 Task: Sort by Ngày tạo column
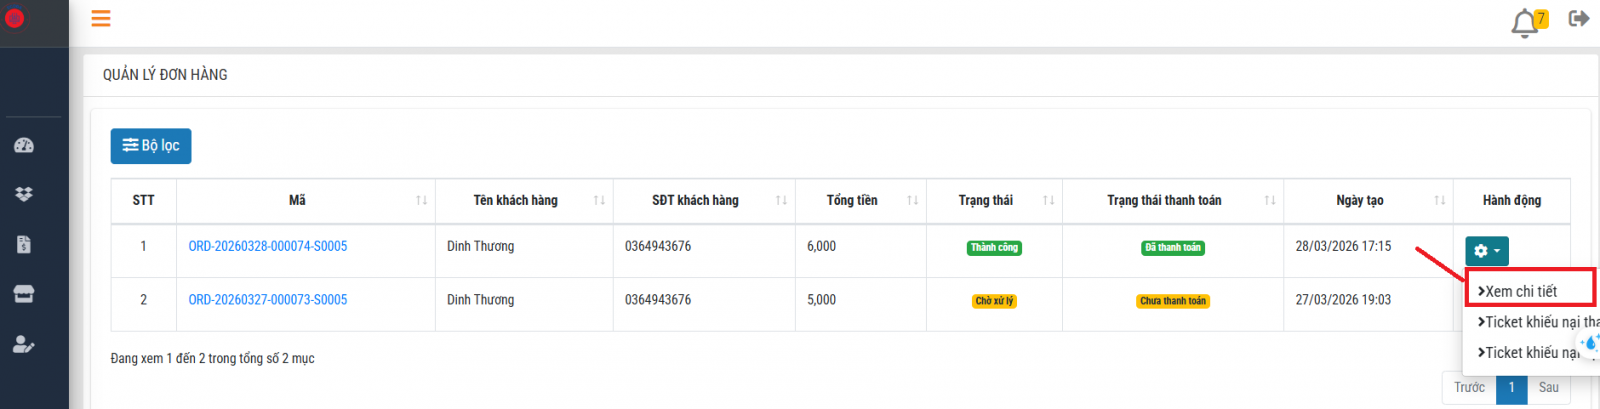pos(1368,200)
